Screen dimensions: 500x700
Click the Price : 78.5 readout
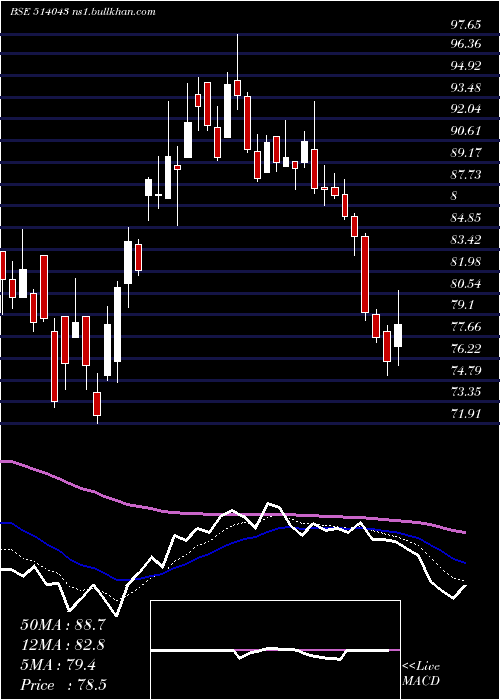[63, 685]
